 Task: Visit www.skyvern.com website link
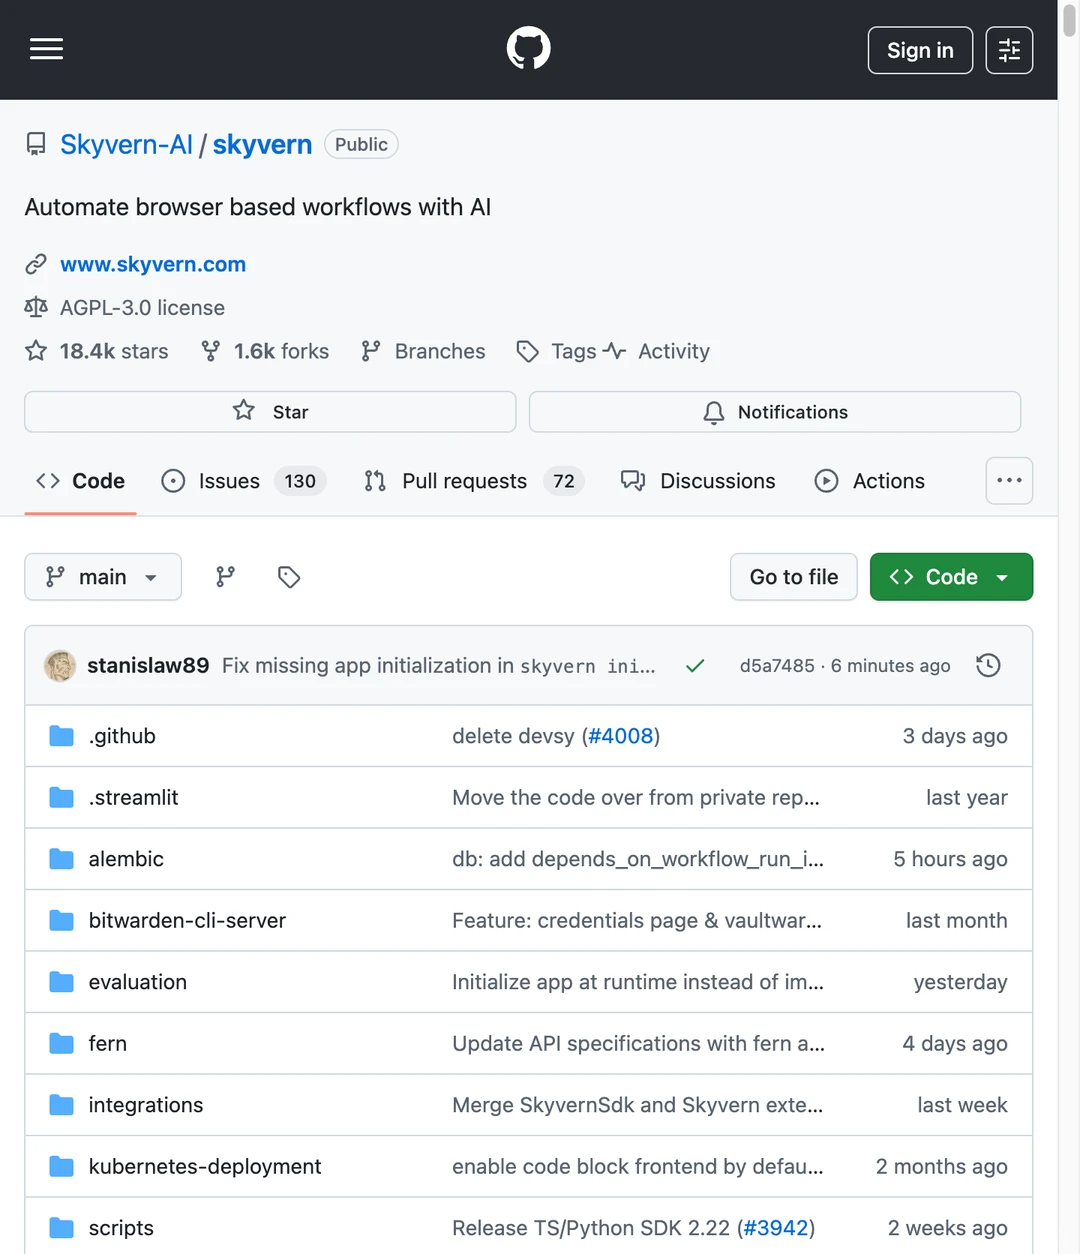(x=153, y=264)
